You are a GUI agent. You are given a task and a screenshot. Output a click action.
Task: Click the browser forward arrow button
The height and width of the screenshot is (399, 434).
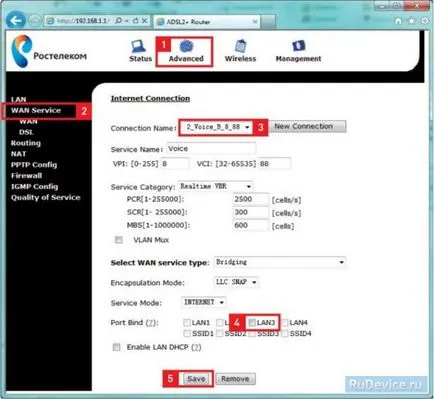click(x=34, y=21)
